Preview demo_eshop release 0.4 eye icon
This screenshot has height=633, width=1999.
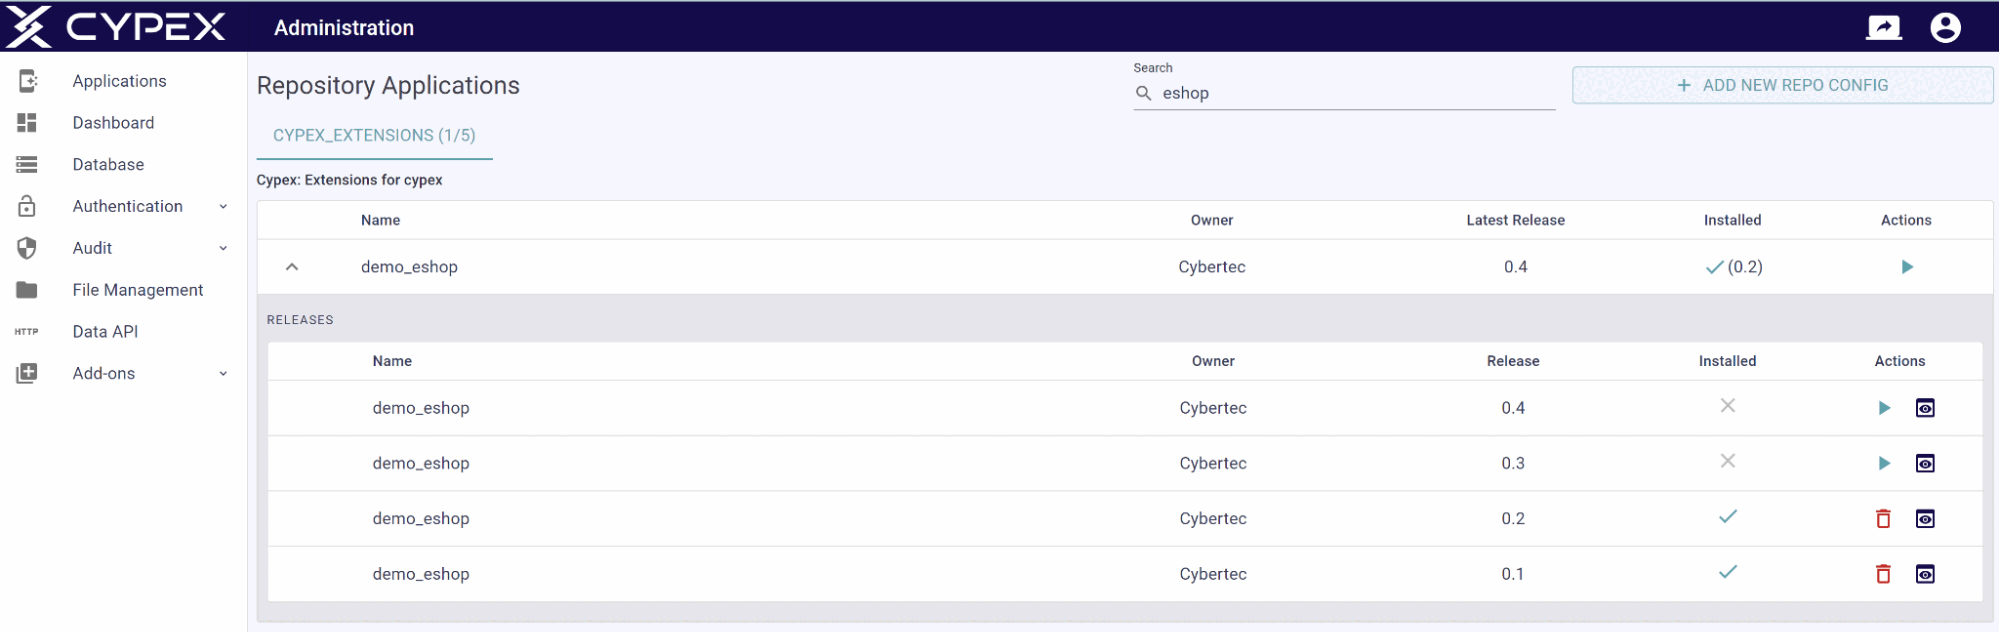[1925, 408]
